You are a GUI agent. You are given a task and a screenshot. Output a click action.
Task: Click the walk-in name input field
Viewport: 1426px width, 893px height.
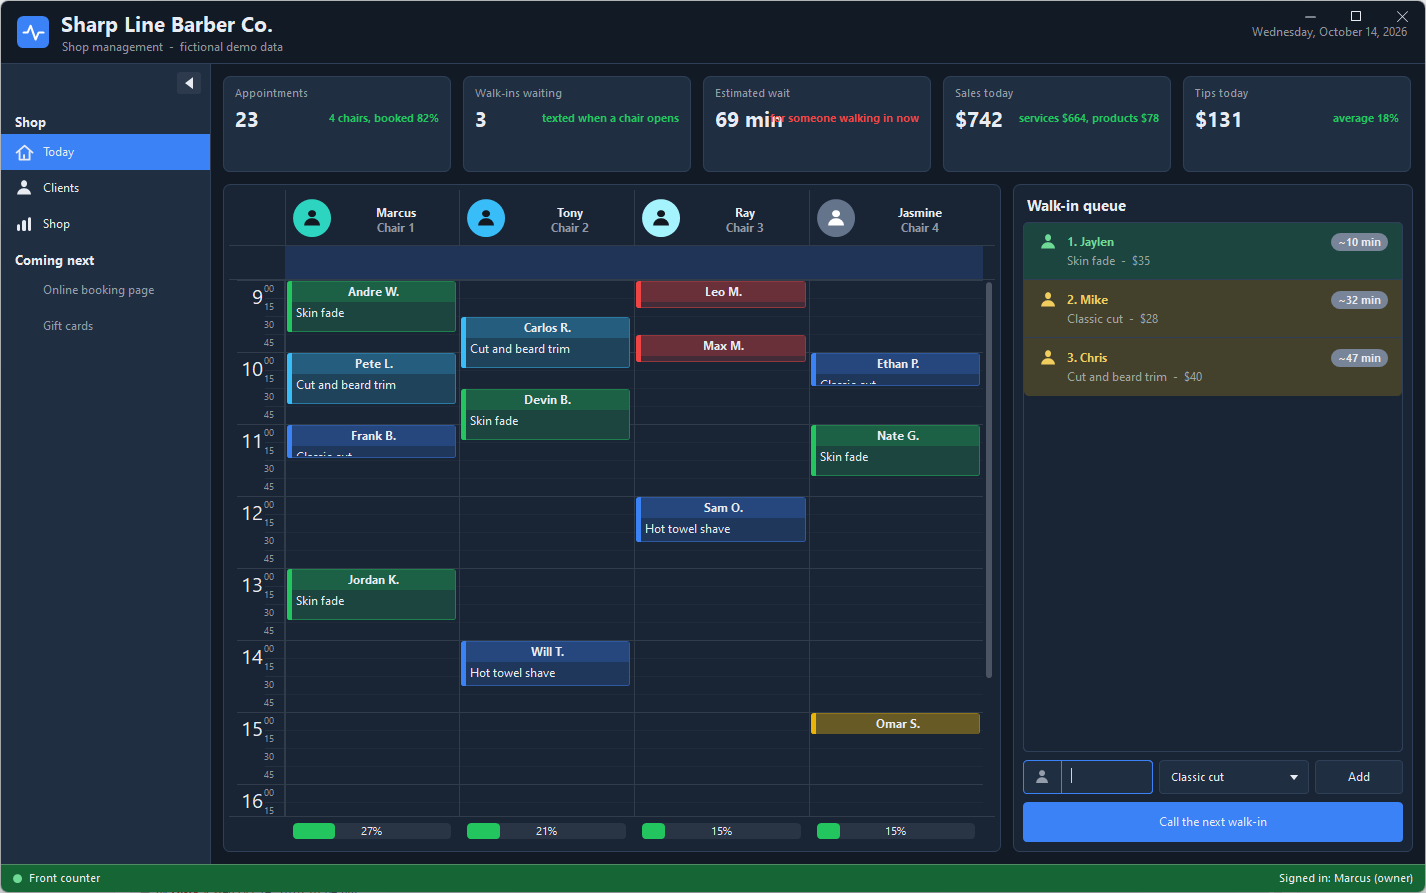(x=1106, y=777)
